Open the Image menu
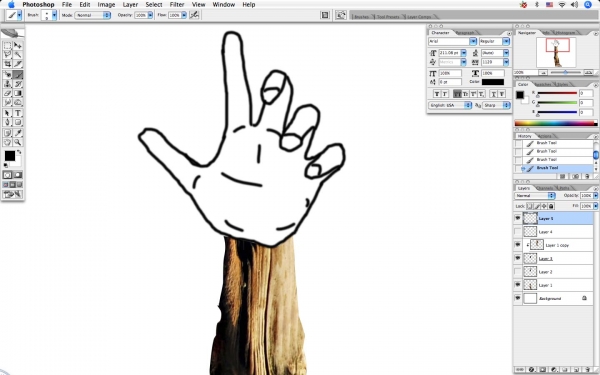 (106, 5)
